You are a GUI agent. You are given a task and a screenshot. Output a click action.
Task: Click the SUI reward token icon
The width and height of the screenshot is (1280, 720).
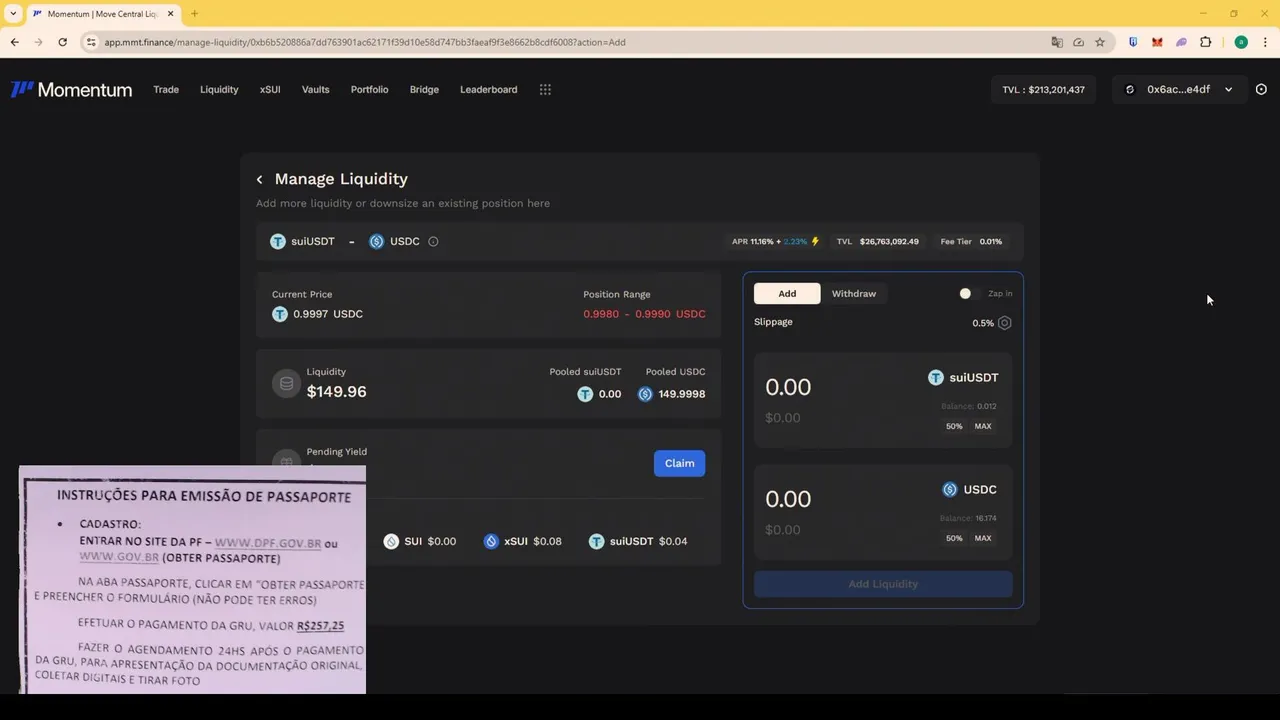pos(391,541)
